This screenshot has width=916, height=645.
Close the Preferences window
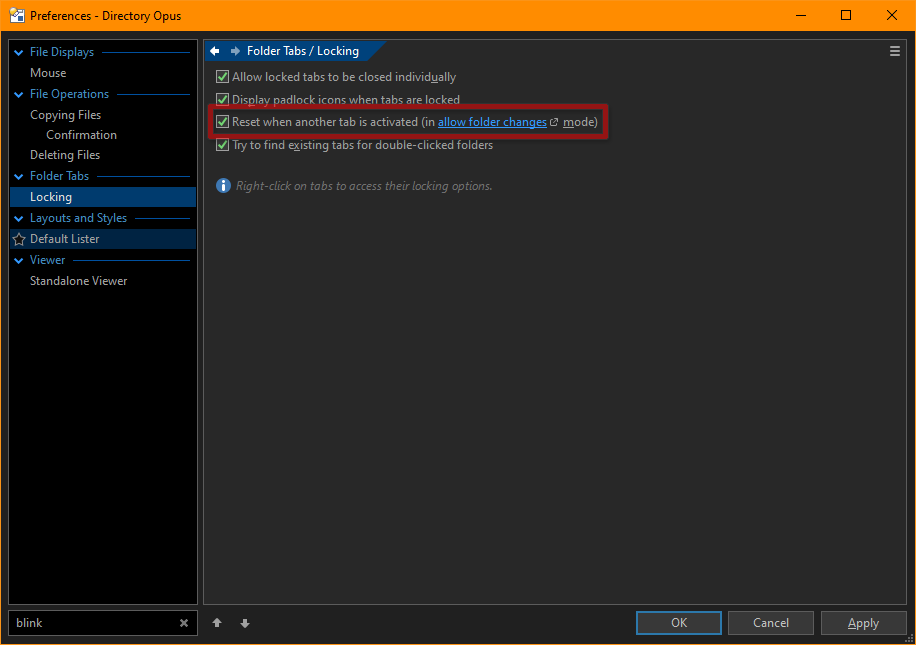[x=891, y=15]
